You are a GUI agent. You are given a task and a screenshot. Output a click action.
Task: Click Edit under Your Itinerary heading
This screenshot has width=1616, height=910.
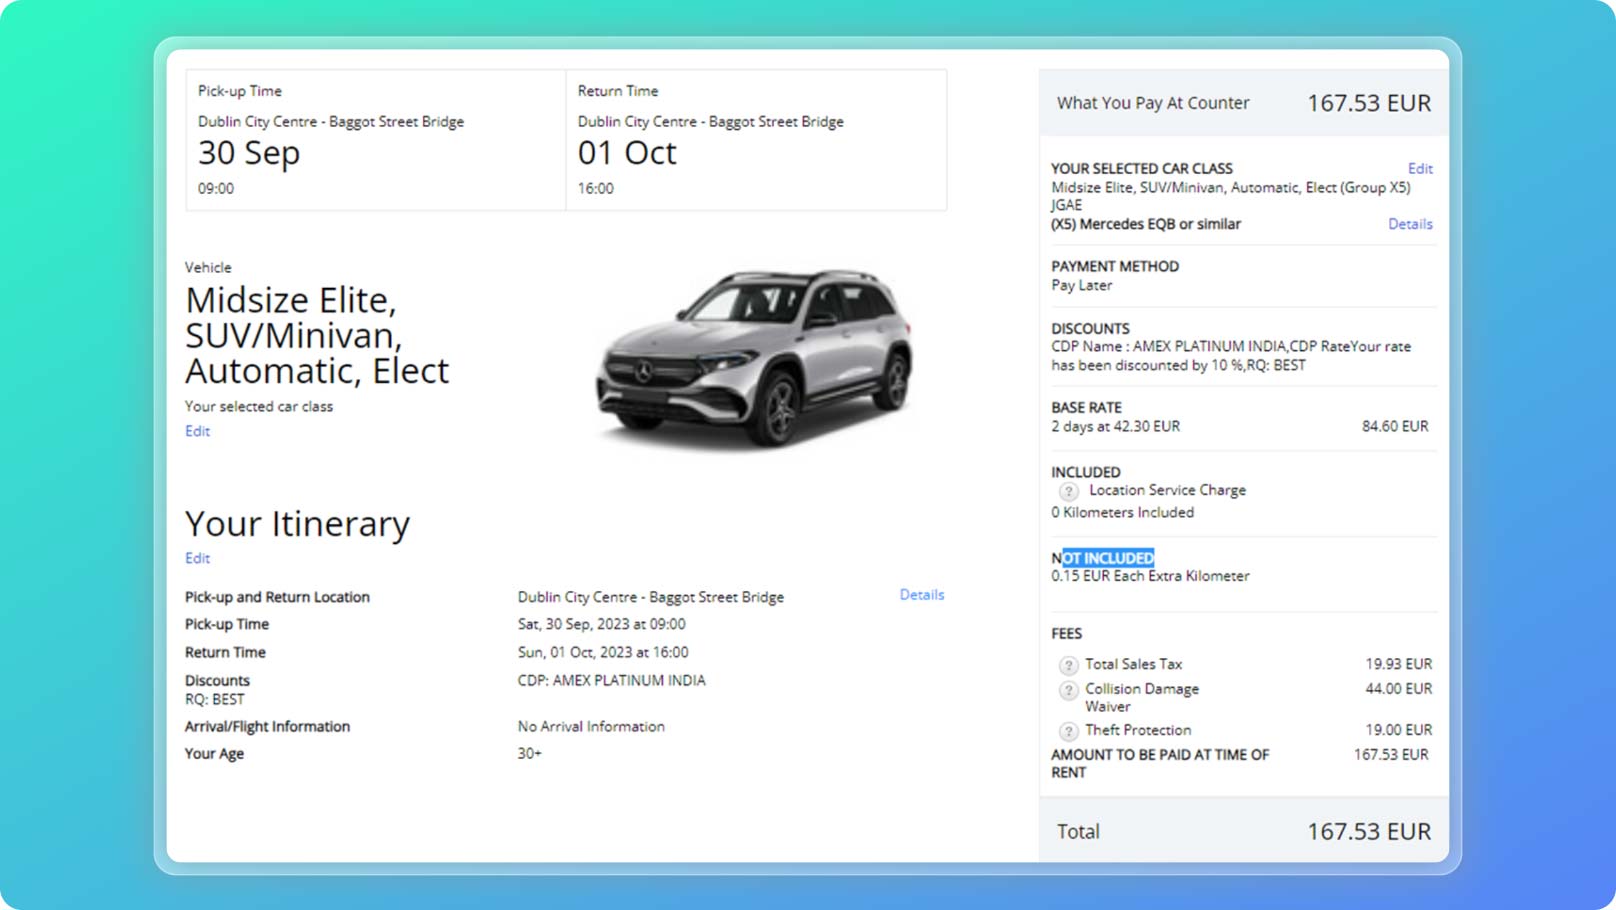point(197,558)
